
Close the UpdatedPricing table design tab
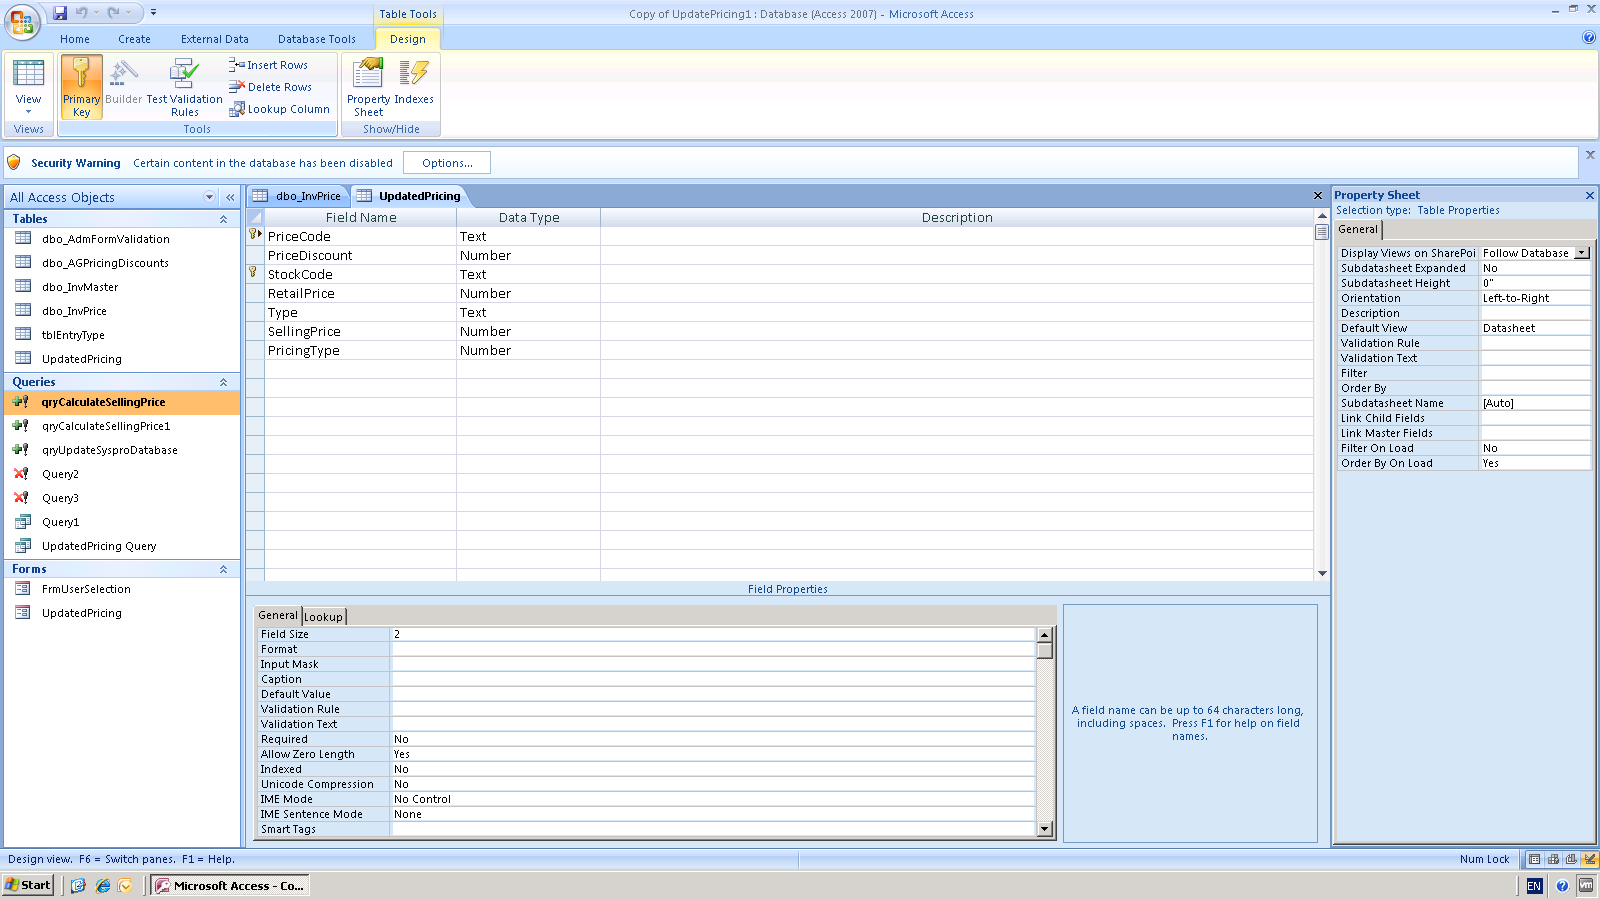1318,196
